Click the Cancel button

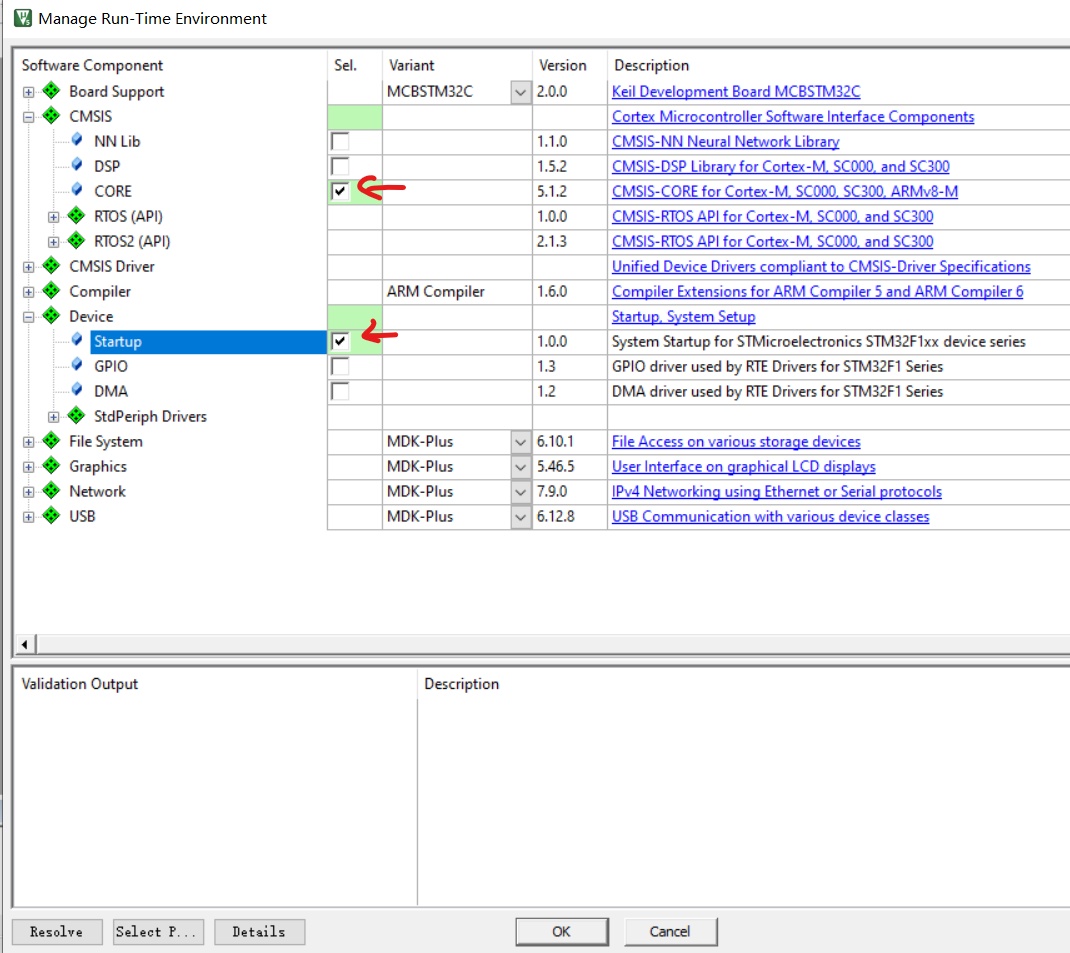670,931
